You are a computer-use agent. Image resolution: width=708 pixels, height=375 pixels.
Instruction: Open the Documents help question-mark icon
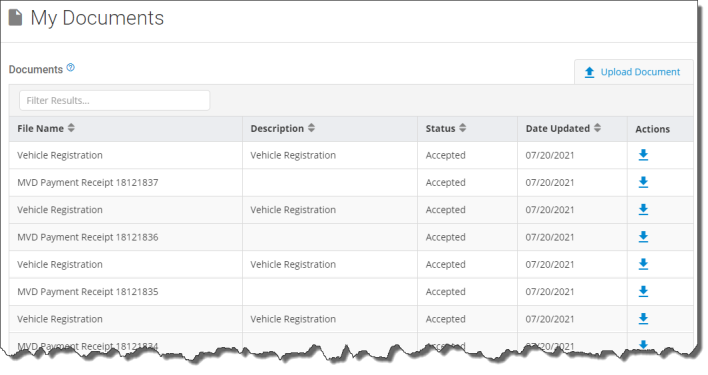coord(70,68)
